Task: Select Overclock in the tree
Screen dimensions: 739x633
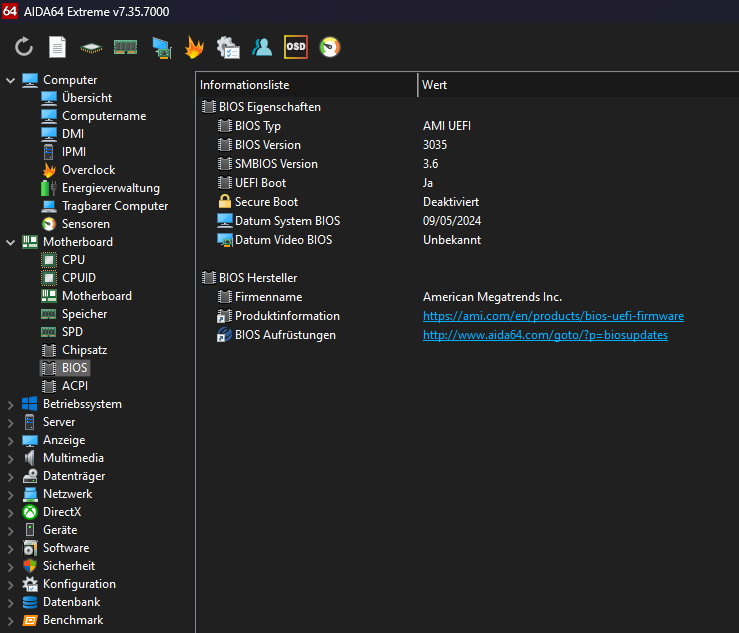Action: pyautogui.click(x=88, y=170)
